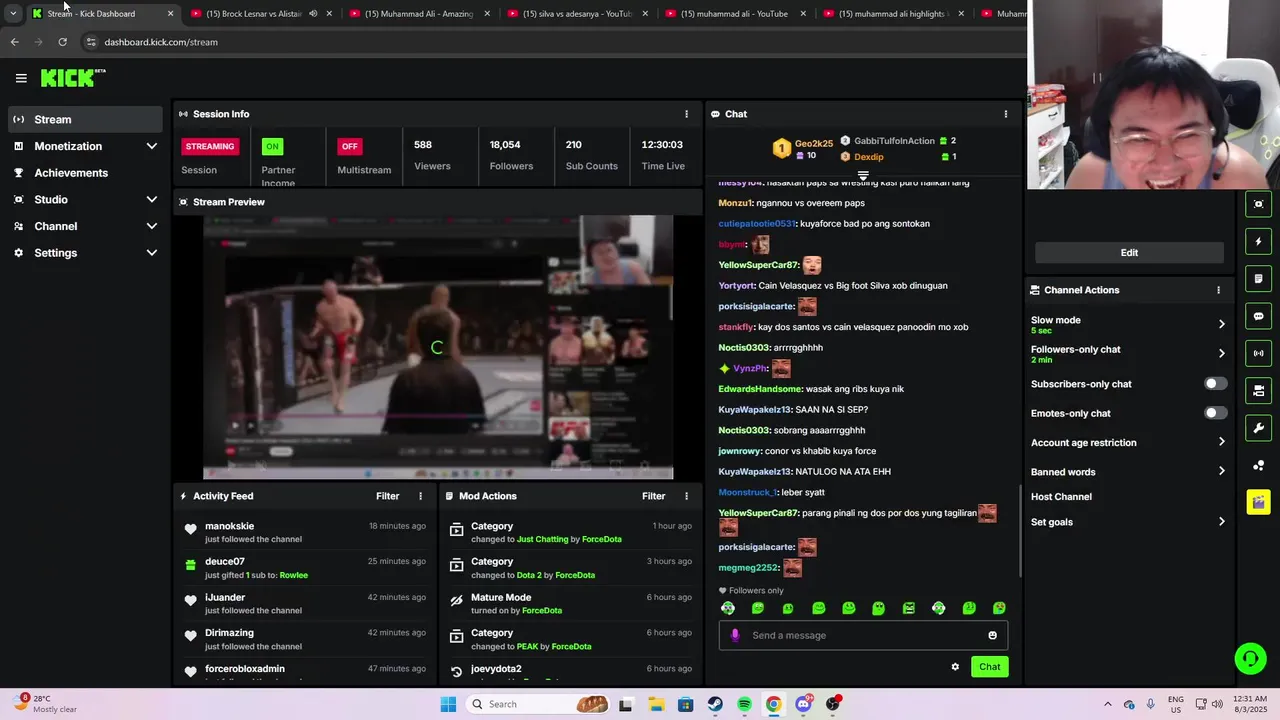1280x720 pixels.
Task: Switch to Muhammad Ali - Amazing browser tab
Action: (420, 14)
